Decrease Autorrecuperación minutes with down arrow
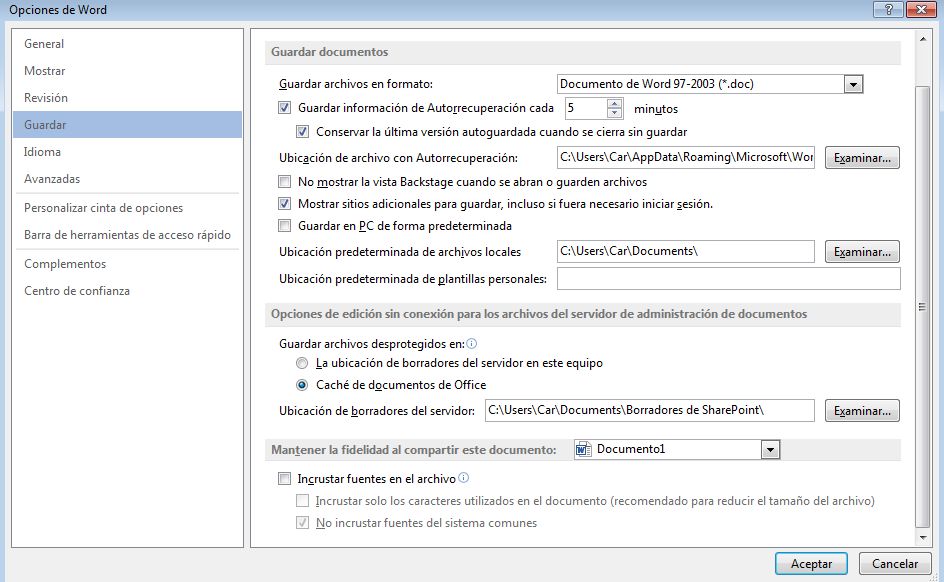The image size is (944, 582). tap(615, 113)
